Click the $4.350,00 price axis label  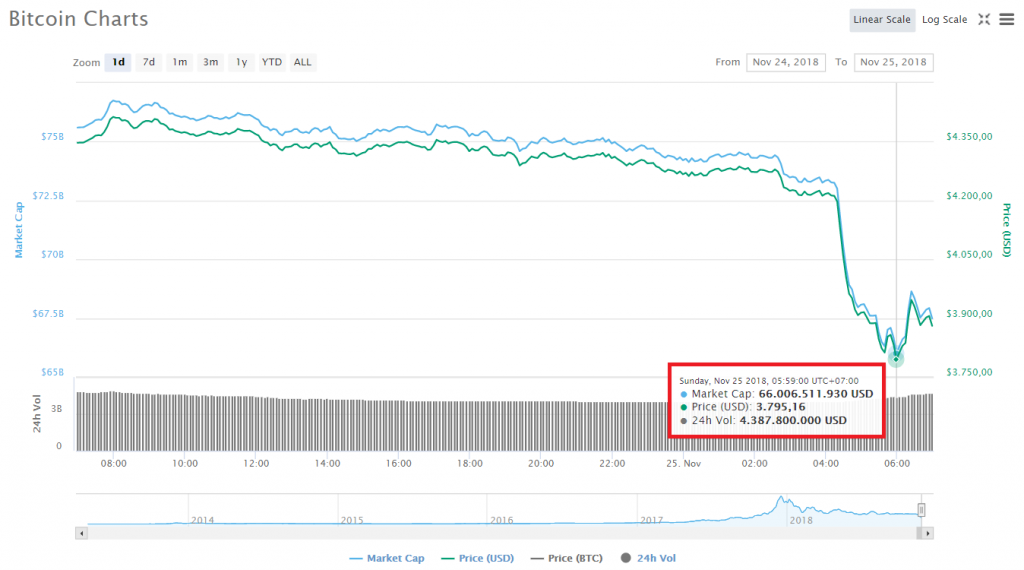(969, 137)
